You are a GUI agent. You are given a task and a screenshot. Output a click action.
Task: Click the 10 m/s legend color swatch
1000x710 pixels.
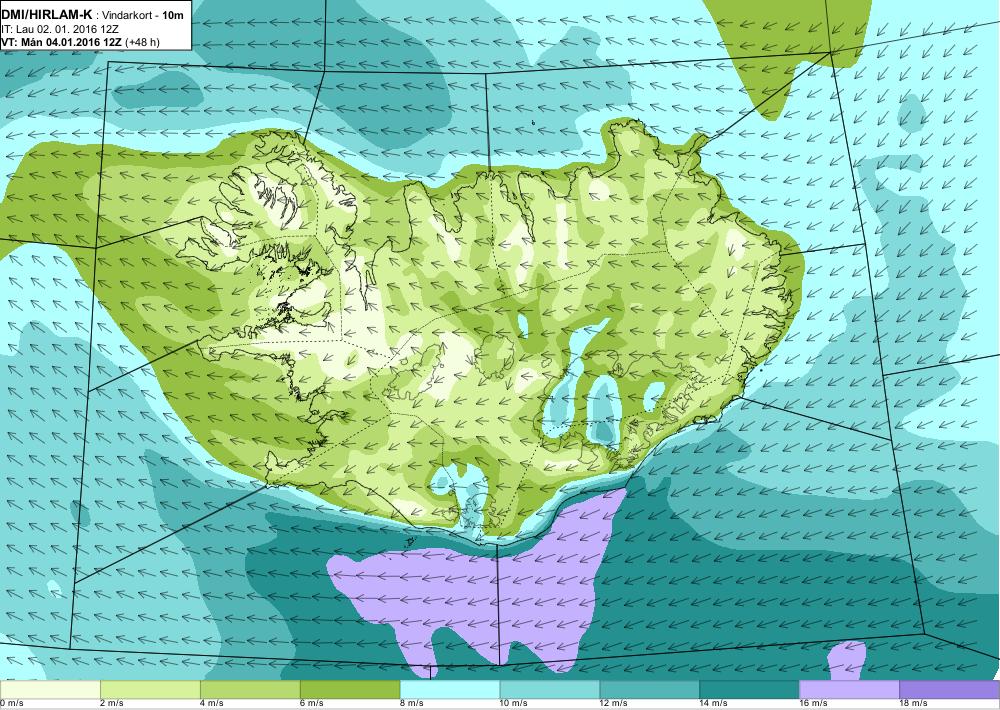click(x=550, y=690)
